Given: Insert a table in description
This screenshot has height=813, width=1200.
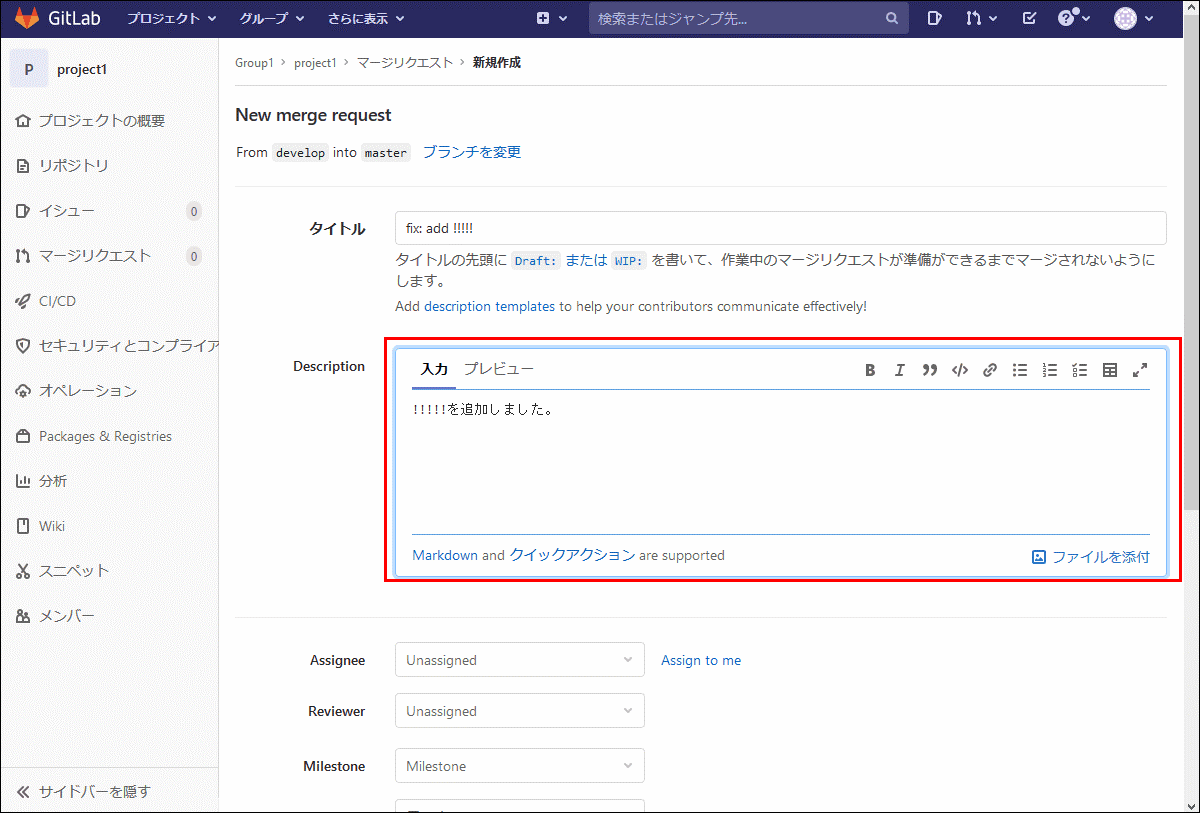Looking at the screenshot, I should (x=1109, y=370).
